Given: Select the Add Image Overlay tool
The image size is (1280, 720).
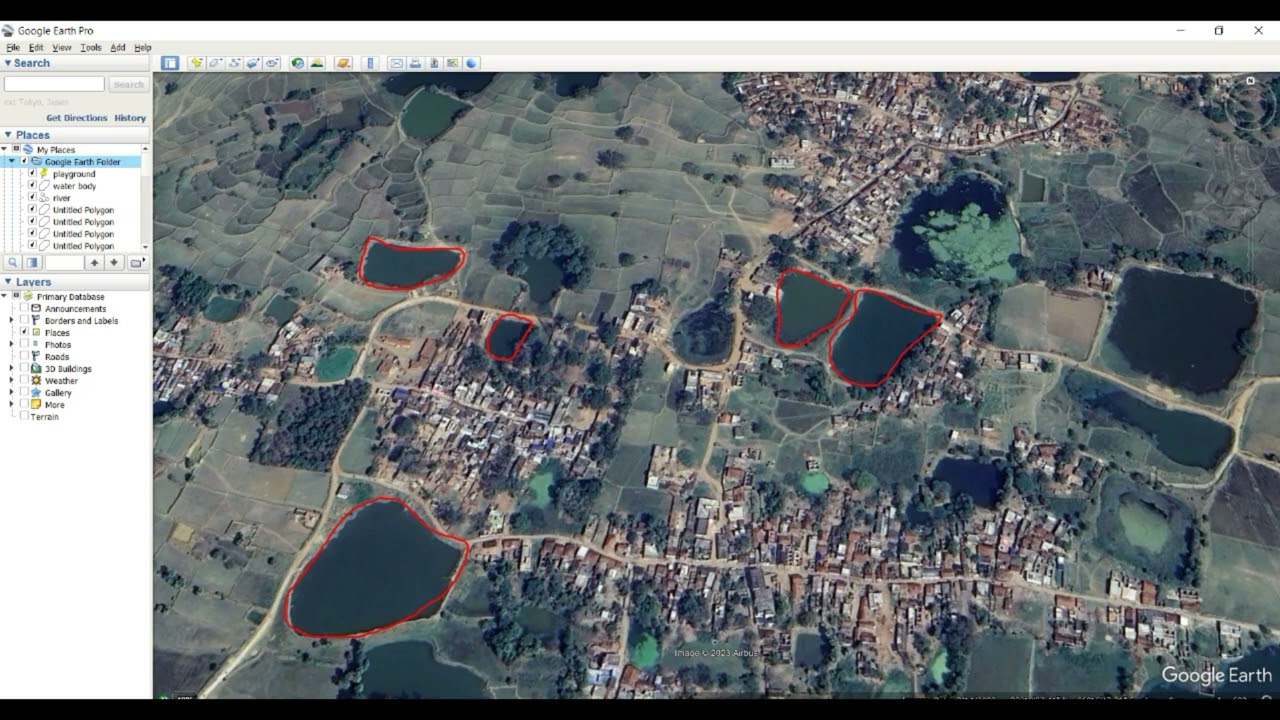Looking at the screenshot, I should click(253, 63).
